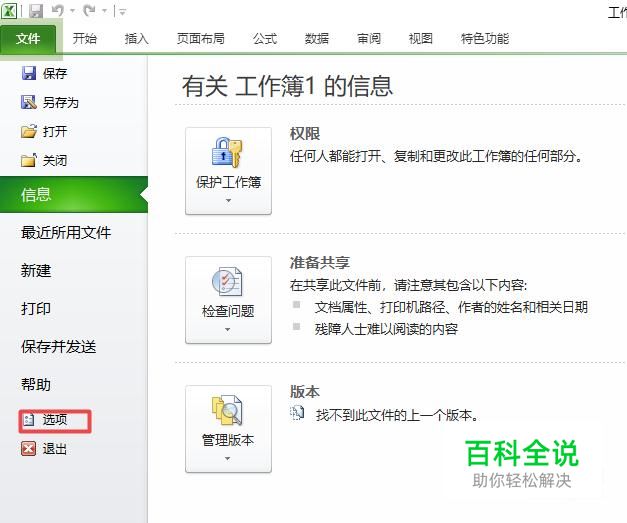Click the 权限 heading text
The height and width of the screenshot is (523, 627).
coord(305,134)
